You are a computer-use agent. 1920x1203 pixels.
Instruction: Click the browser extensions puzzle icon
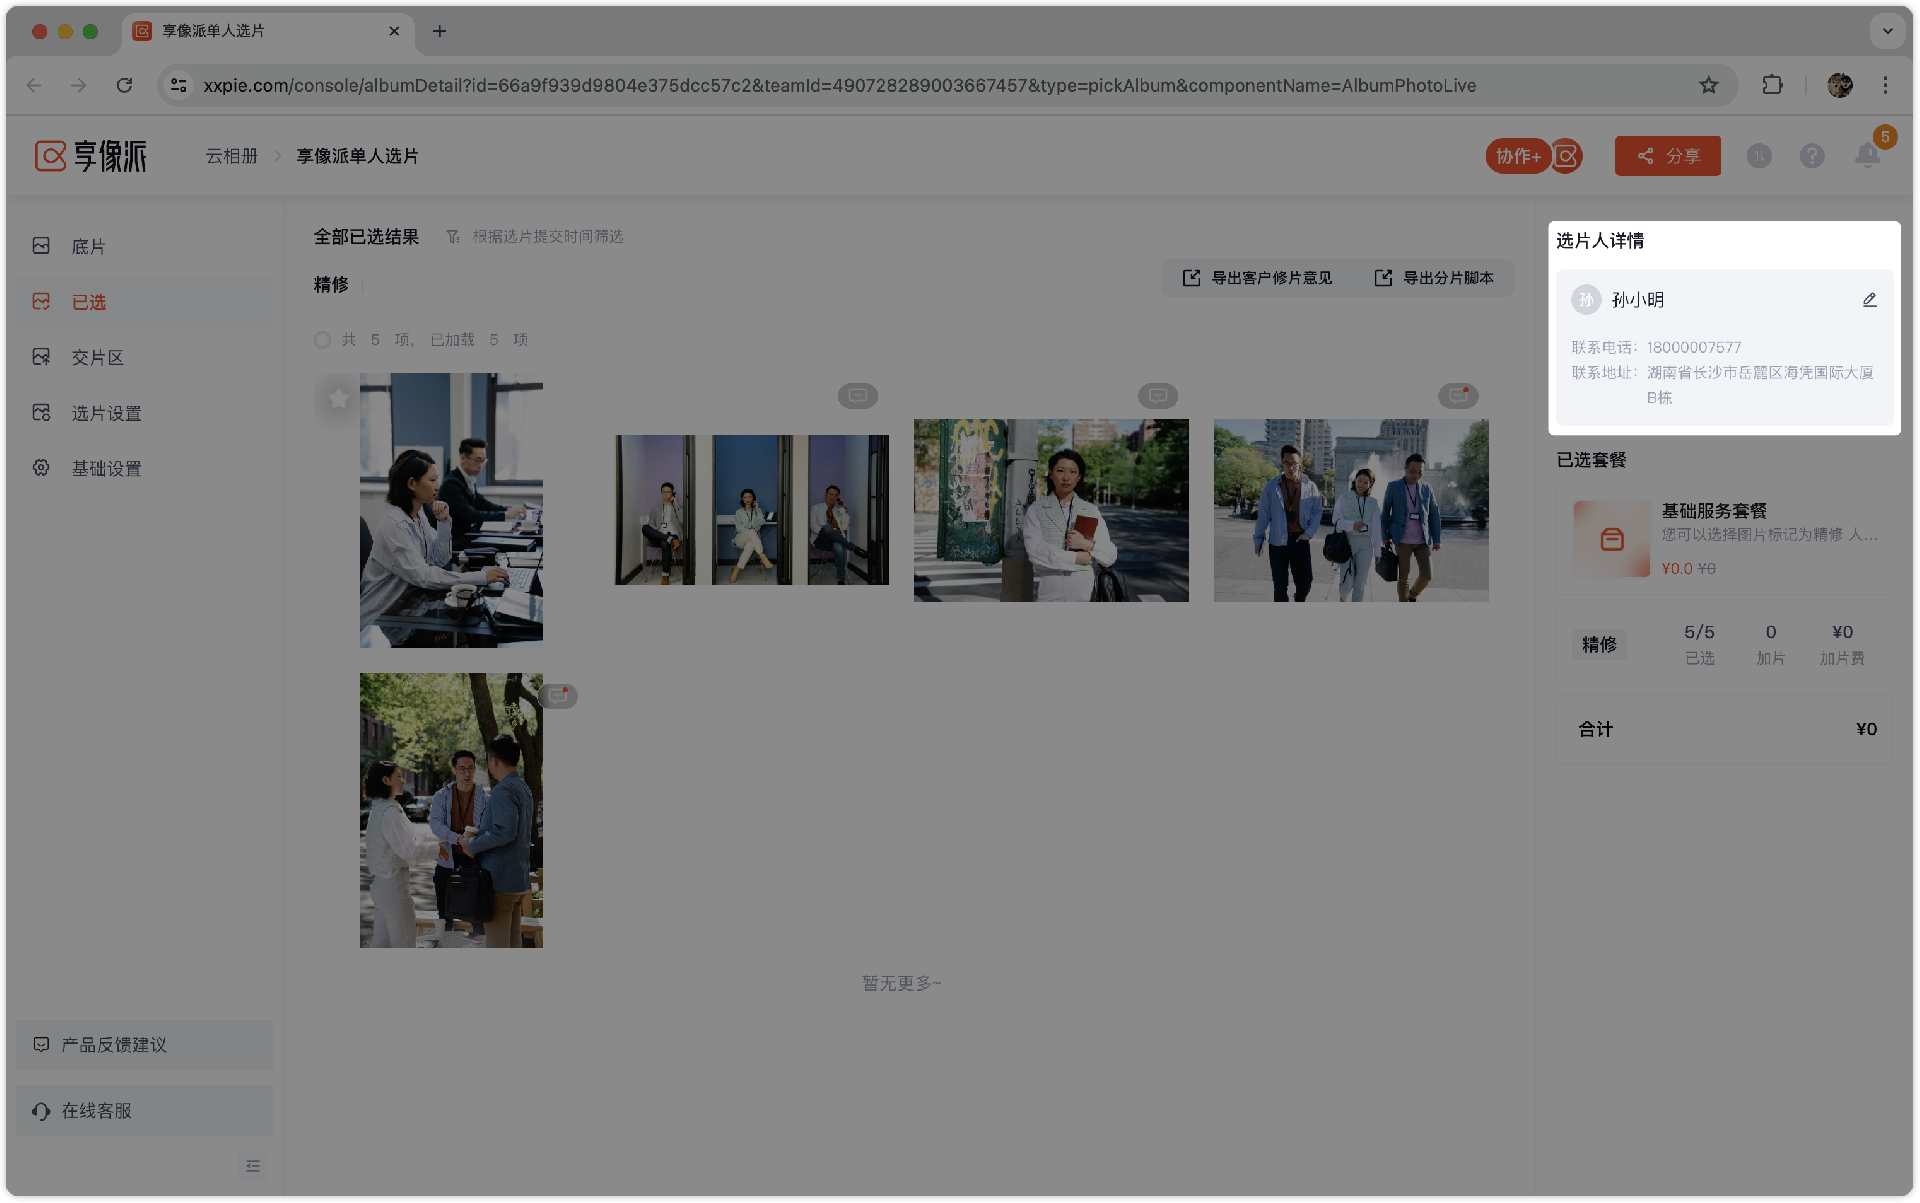click(1772, 85)
